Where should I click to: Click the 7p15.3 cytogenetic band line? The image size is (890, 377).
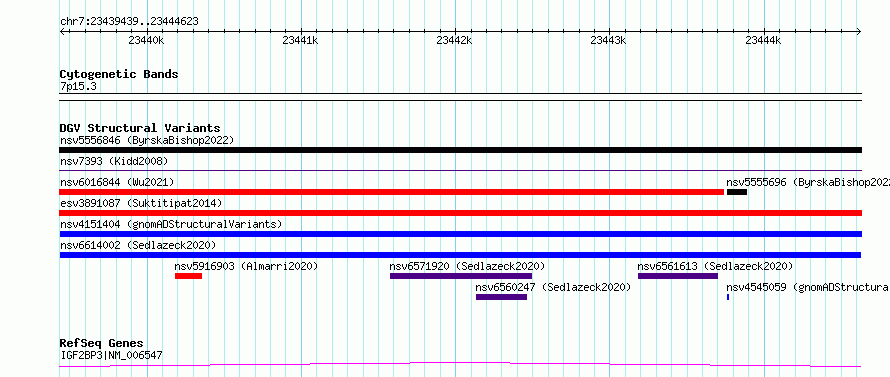point(460,97)
